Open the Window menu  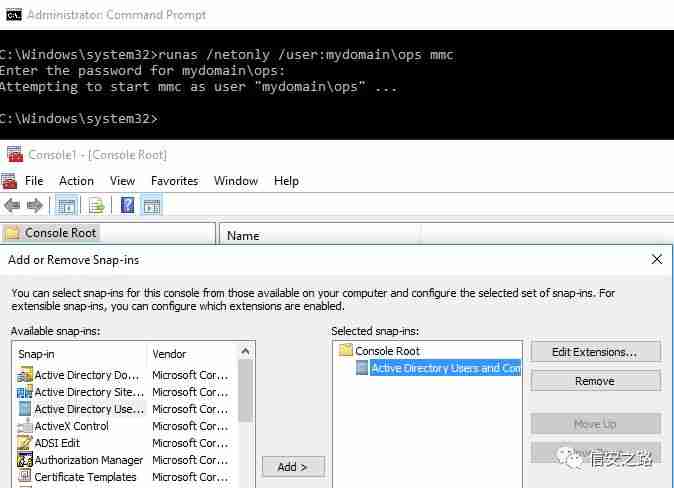(x=236, y=181)
